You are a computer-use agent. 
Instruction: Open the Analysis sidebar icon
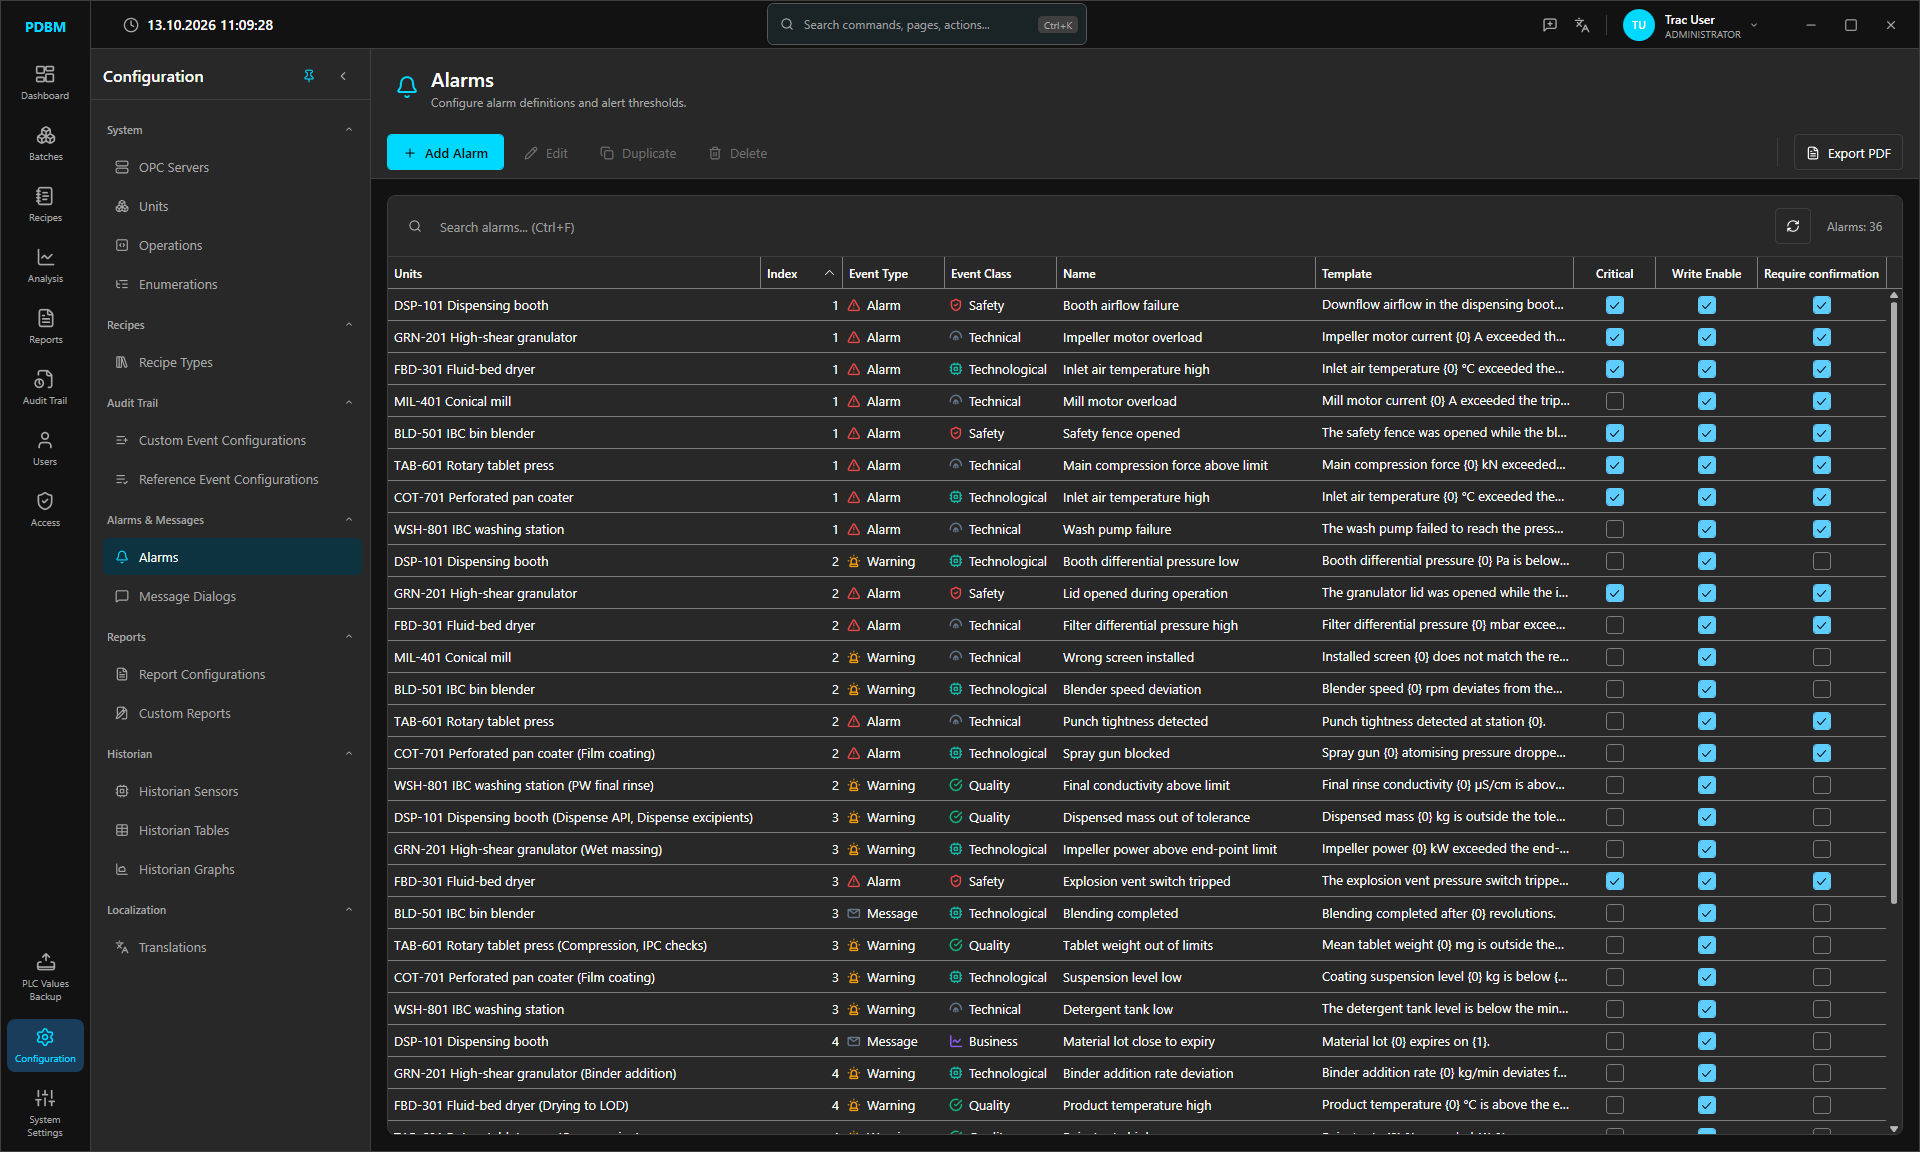coord(45,266)
